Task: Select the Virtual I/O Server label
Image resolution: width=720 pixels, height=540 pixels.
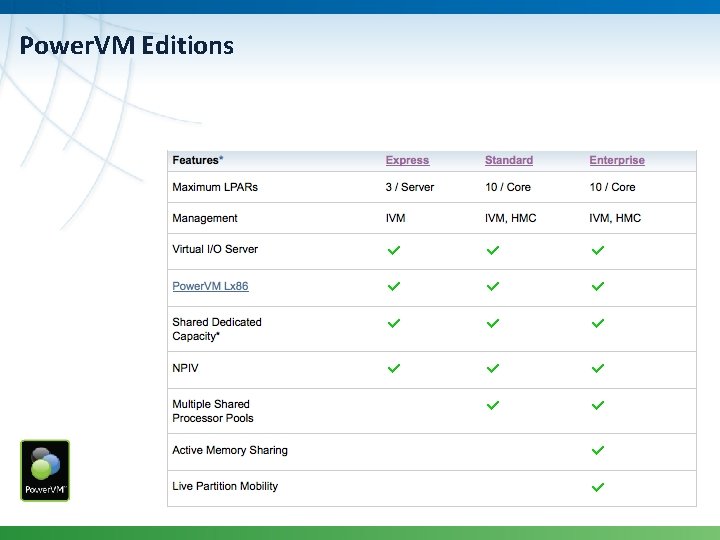Action: (x=215, y=249)
